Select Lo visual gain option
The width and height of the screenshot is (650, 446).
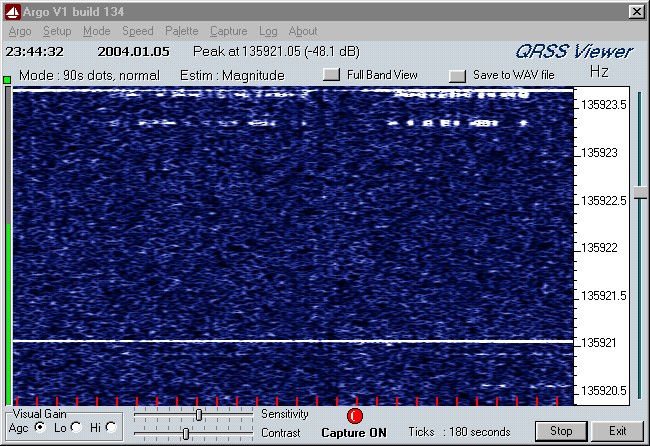tap(76, 427)
